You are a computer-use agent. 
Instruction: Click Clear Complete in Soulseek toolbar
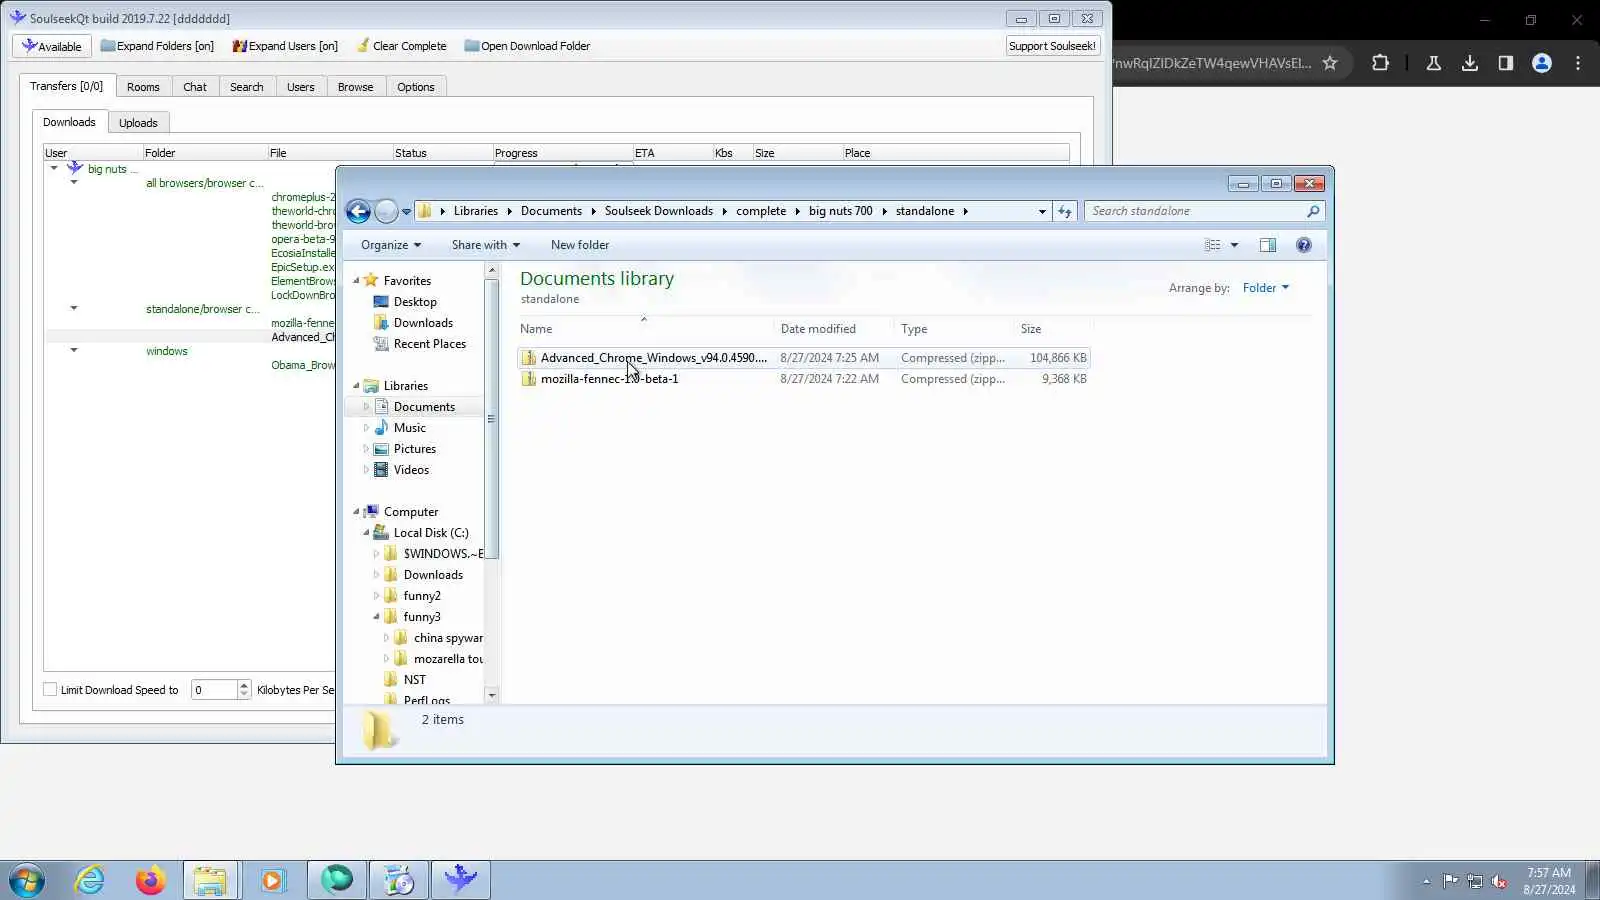pyautogui.click(x=401, y=46)
